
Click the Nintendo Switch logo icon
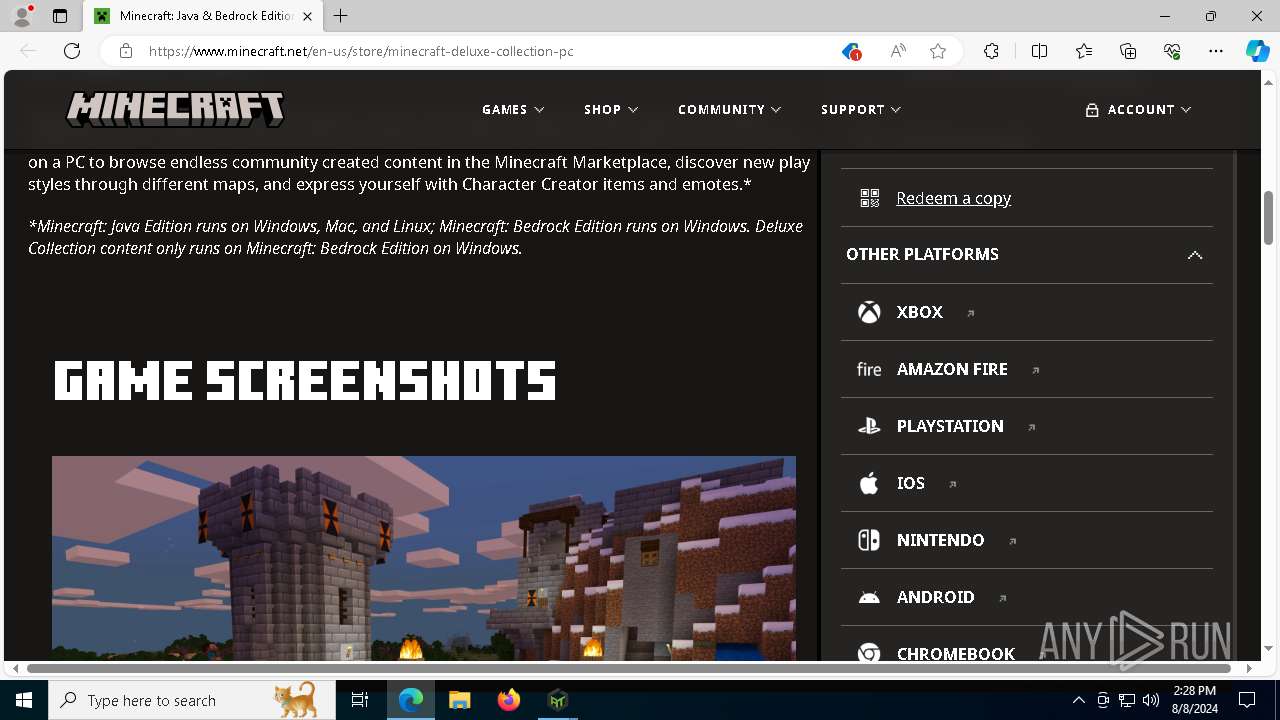point(869,540)
